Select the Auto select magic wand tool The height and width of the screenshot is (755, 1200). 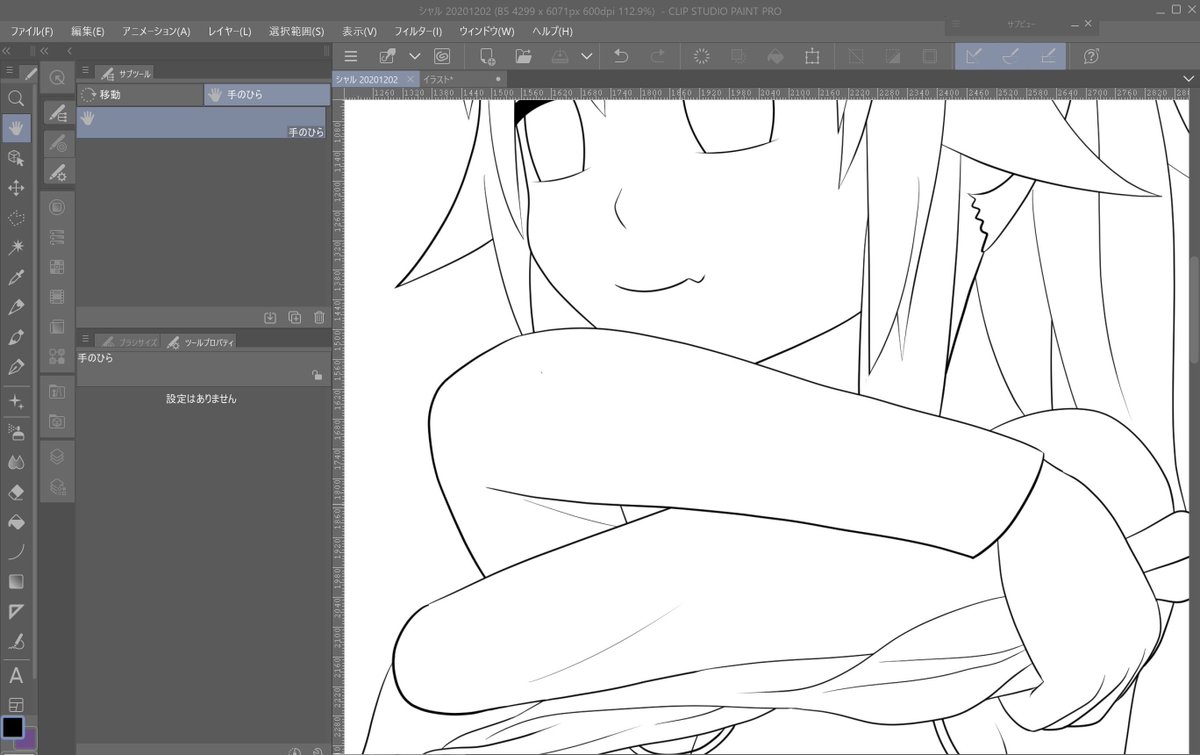point(16,247)
